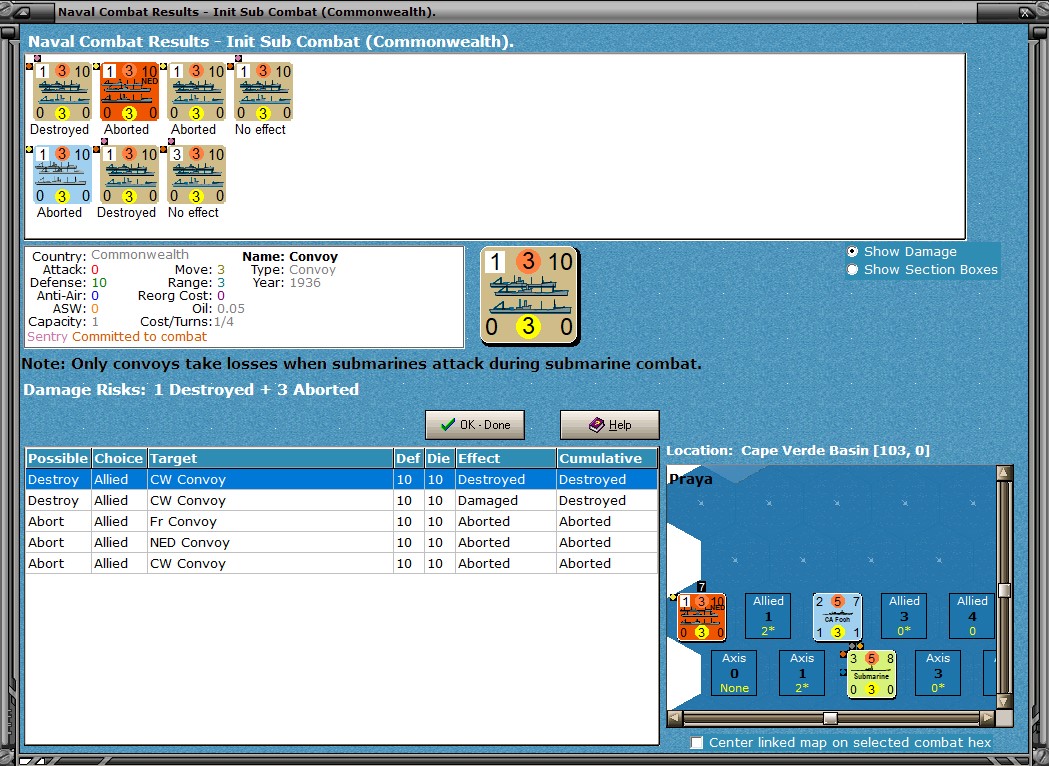Open the Help button
Viewport: 1049px width, 766px height.
609,425
